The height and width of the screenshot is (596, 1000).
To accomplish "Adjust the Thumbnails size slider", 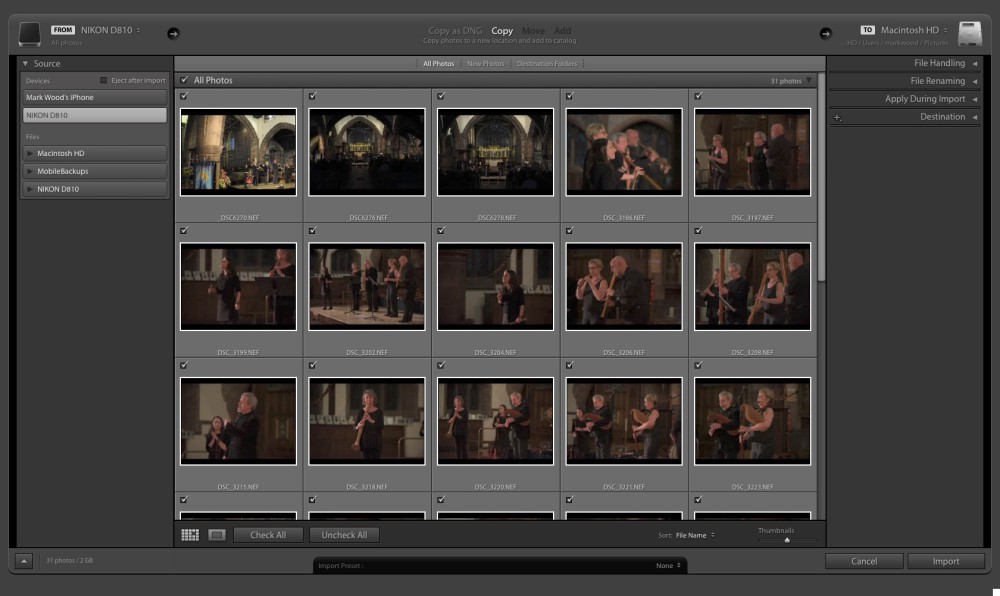I will tap(787, 540).
